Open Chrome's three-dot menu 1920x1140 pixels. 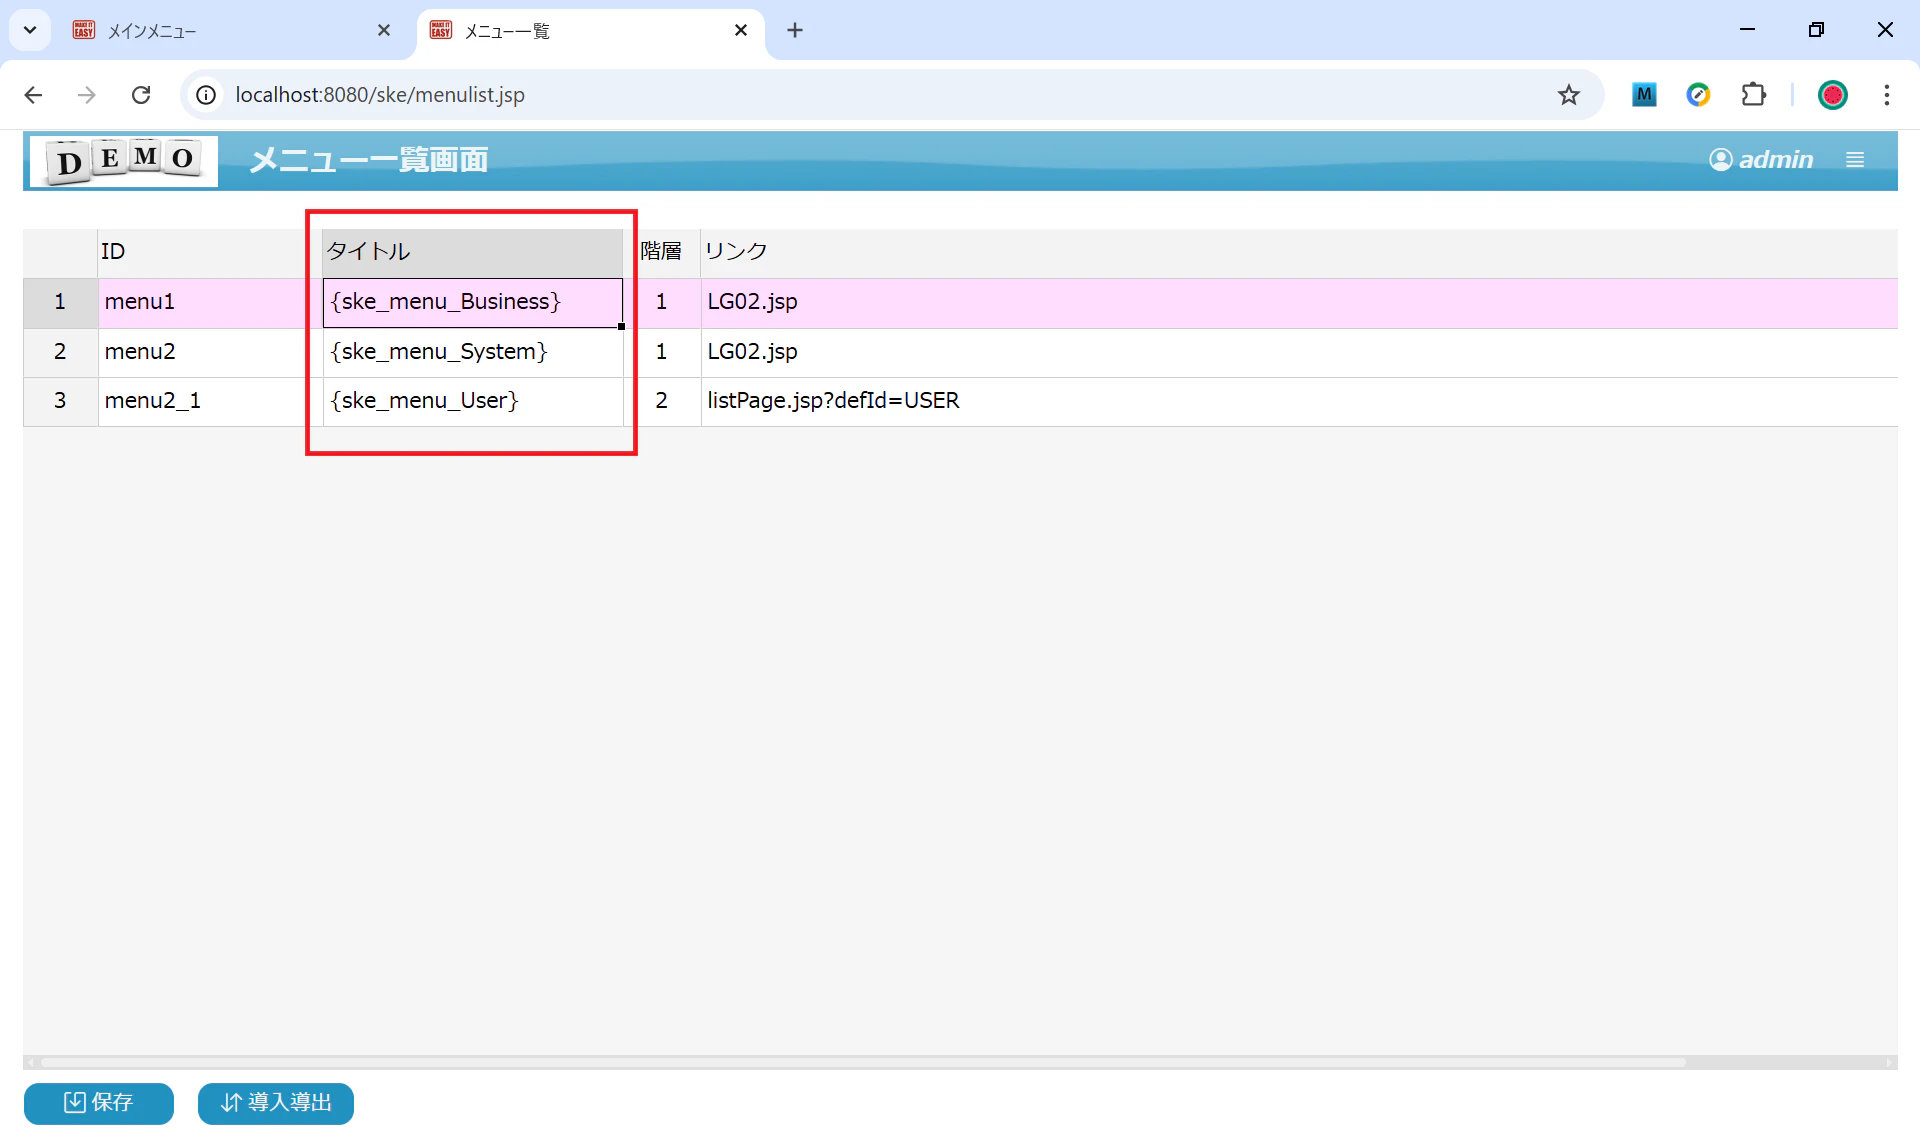1887,95
